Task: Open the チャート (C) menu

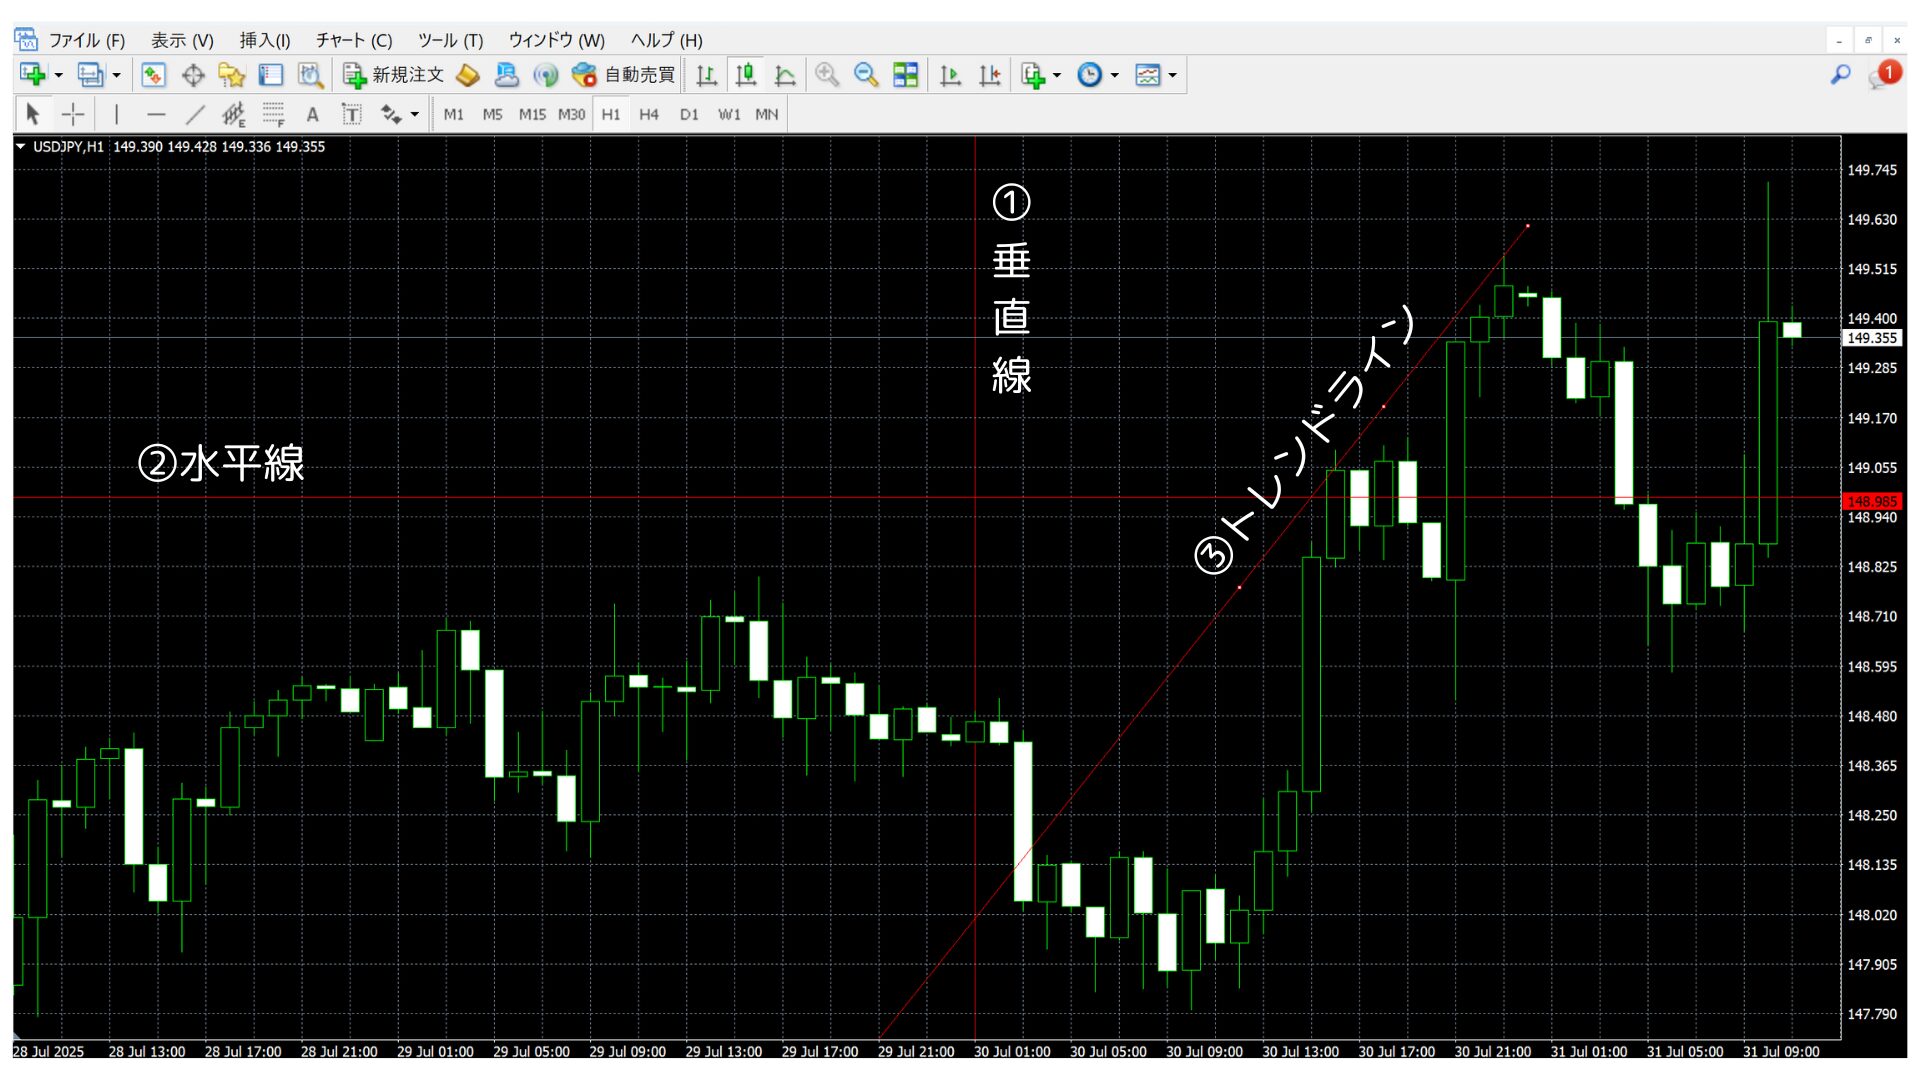Action: 353,40
